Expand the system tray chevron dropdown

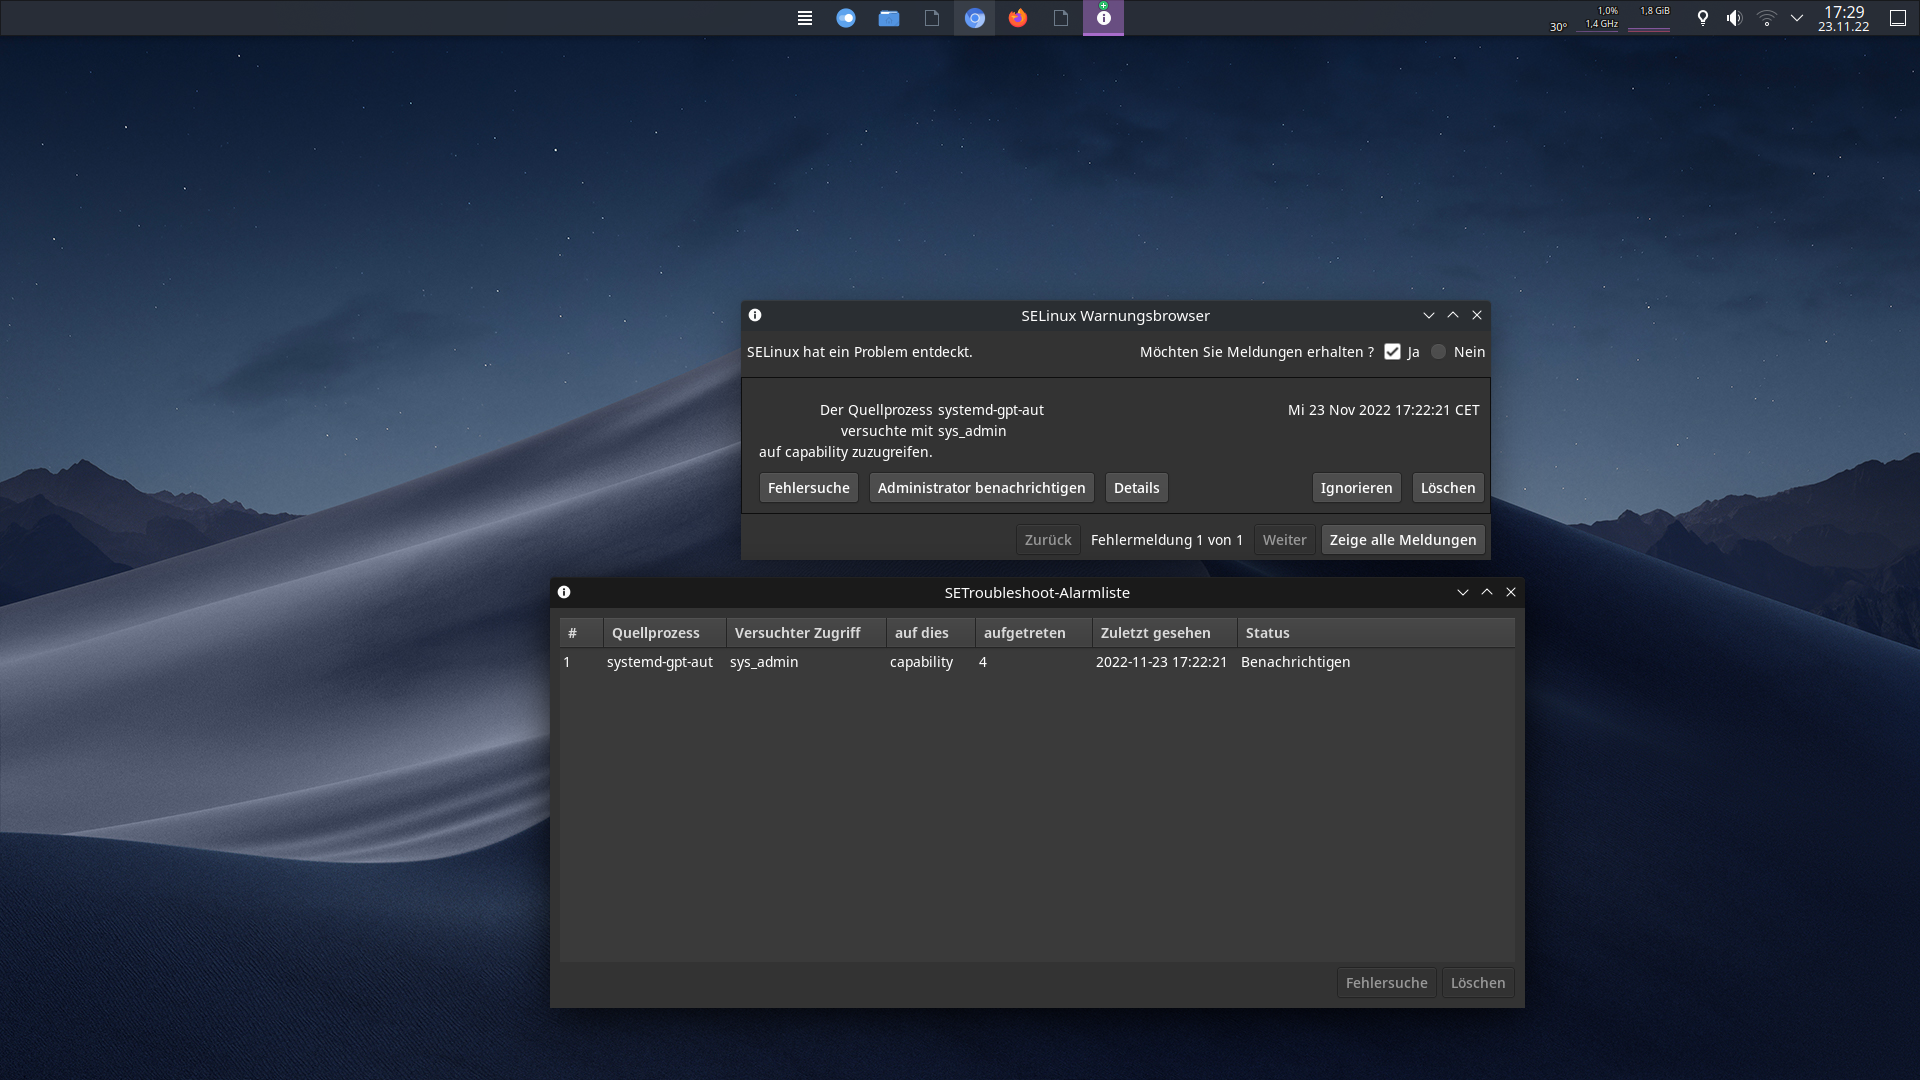click(x=1796, y=17)
